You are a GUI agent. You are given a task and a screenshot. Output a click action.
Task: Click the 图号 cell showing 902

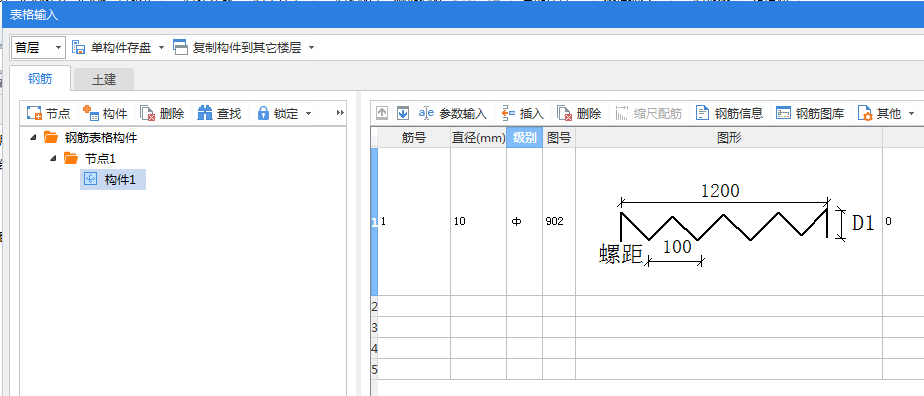click(x=559, y=222)
